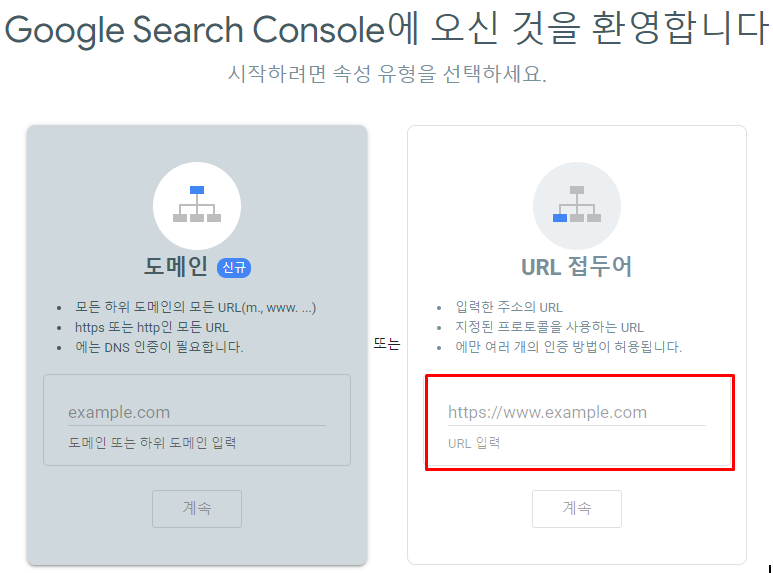Click the URL 접두어 card heading
The height and width of the screenshot is (573, 773).
pyautogui.click(x=576, y=267)
